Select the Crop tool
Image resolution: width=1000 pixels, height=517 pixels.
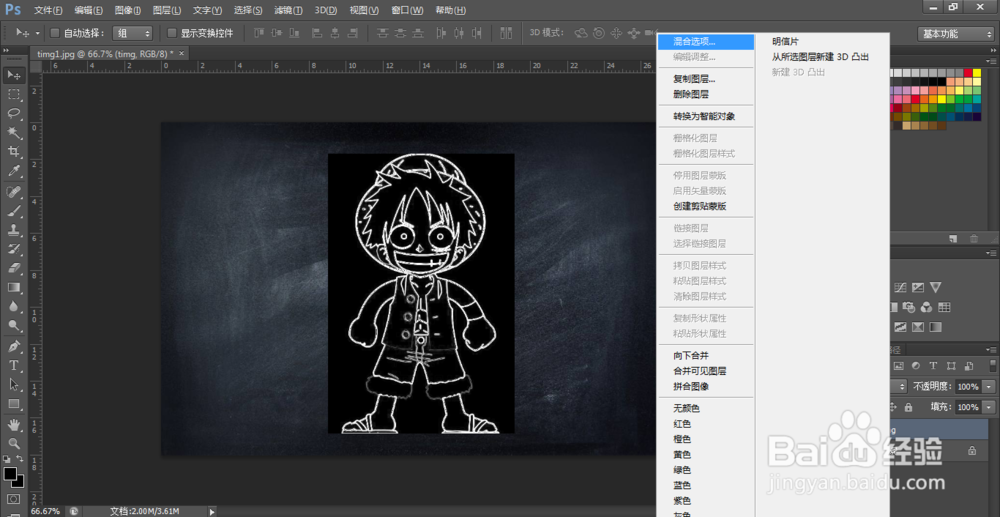pyautogui.click(x=14, y=152)
